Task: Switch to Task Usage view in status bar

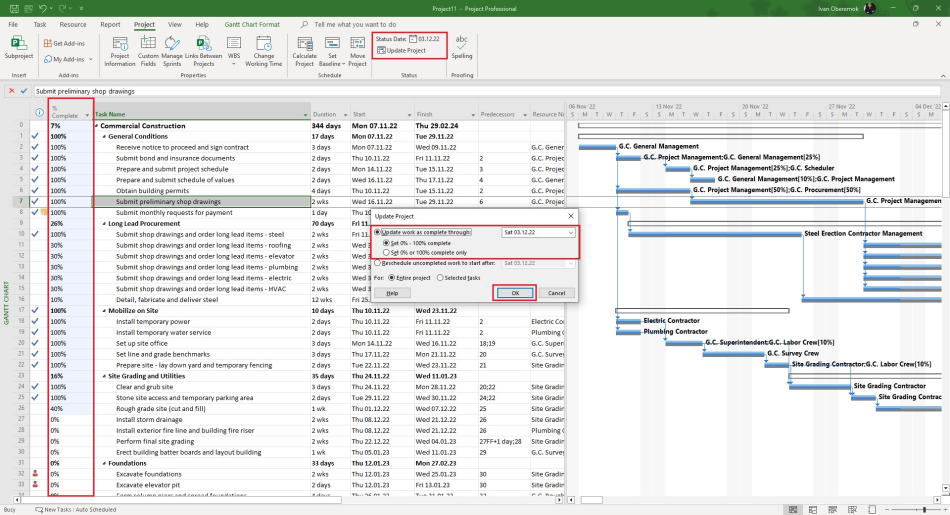Action: 812,510
